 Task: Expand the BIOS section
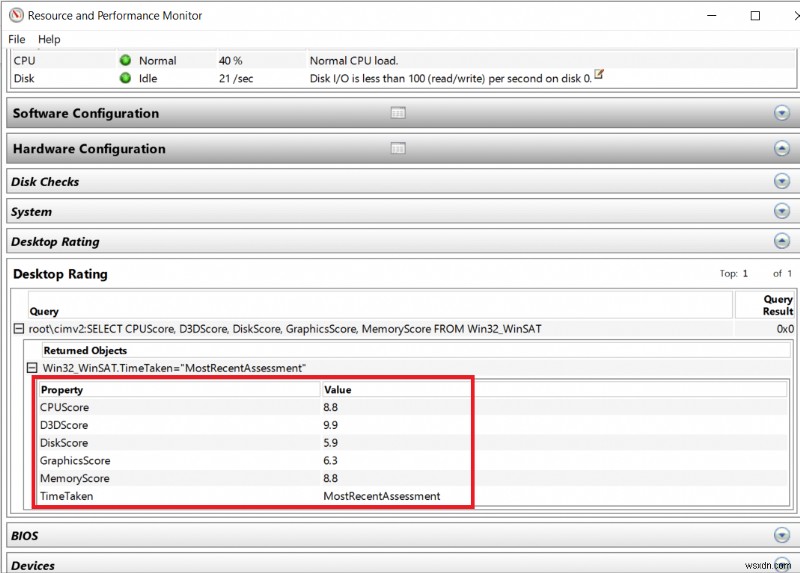[x=782, y=535]
